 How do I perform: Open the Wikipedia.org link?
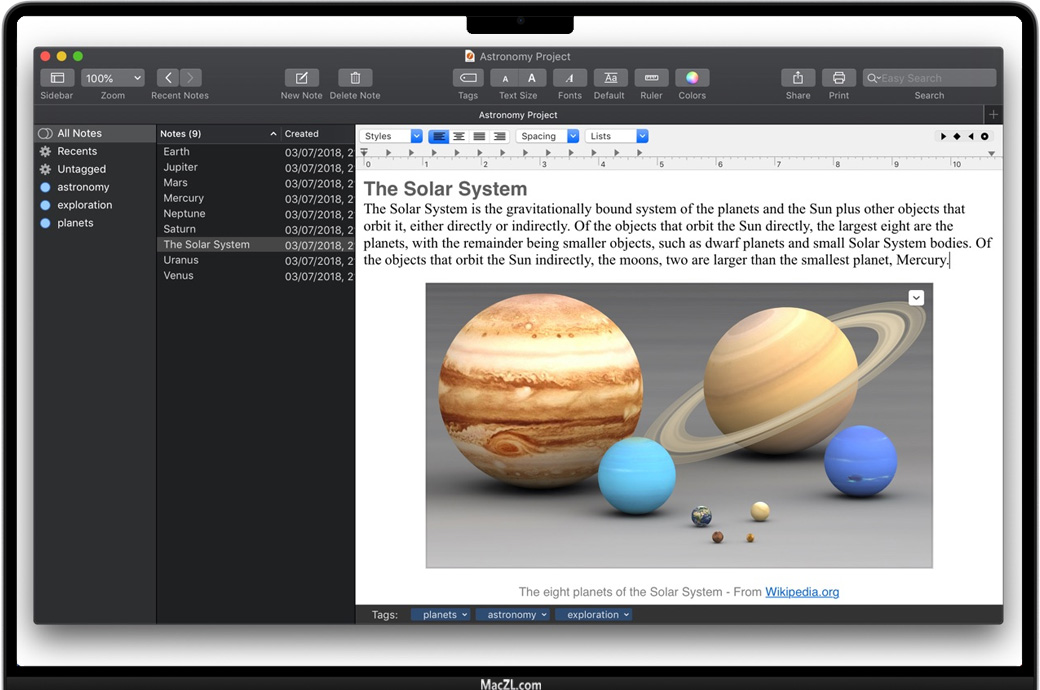tap(802, 592)
